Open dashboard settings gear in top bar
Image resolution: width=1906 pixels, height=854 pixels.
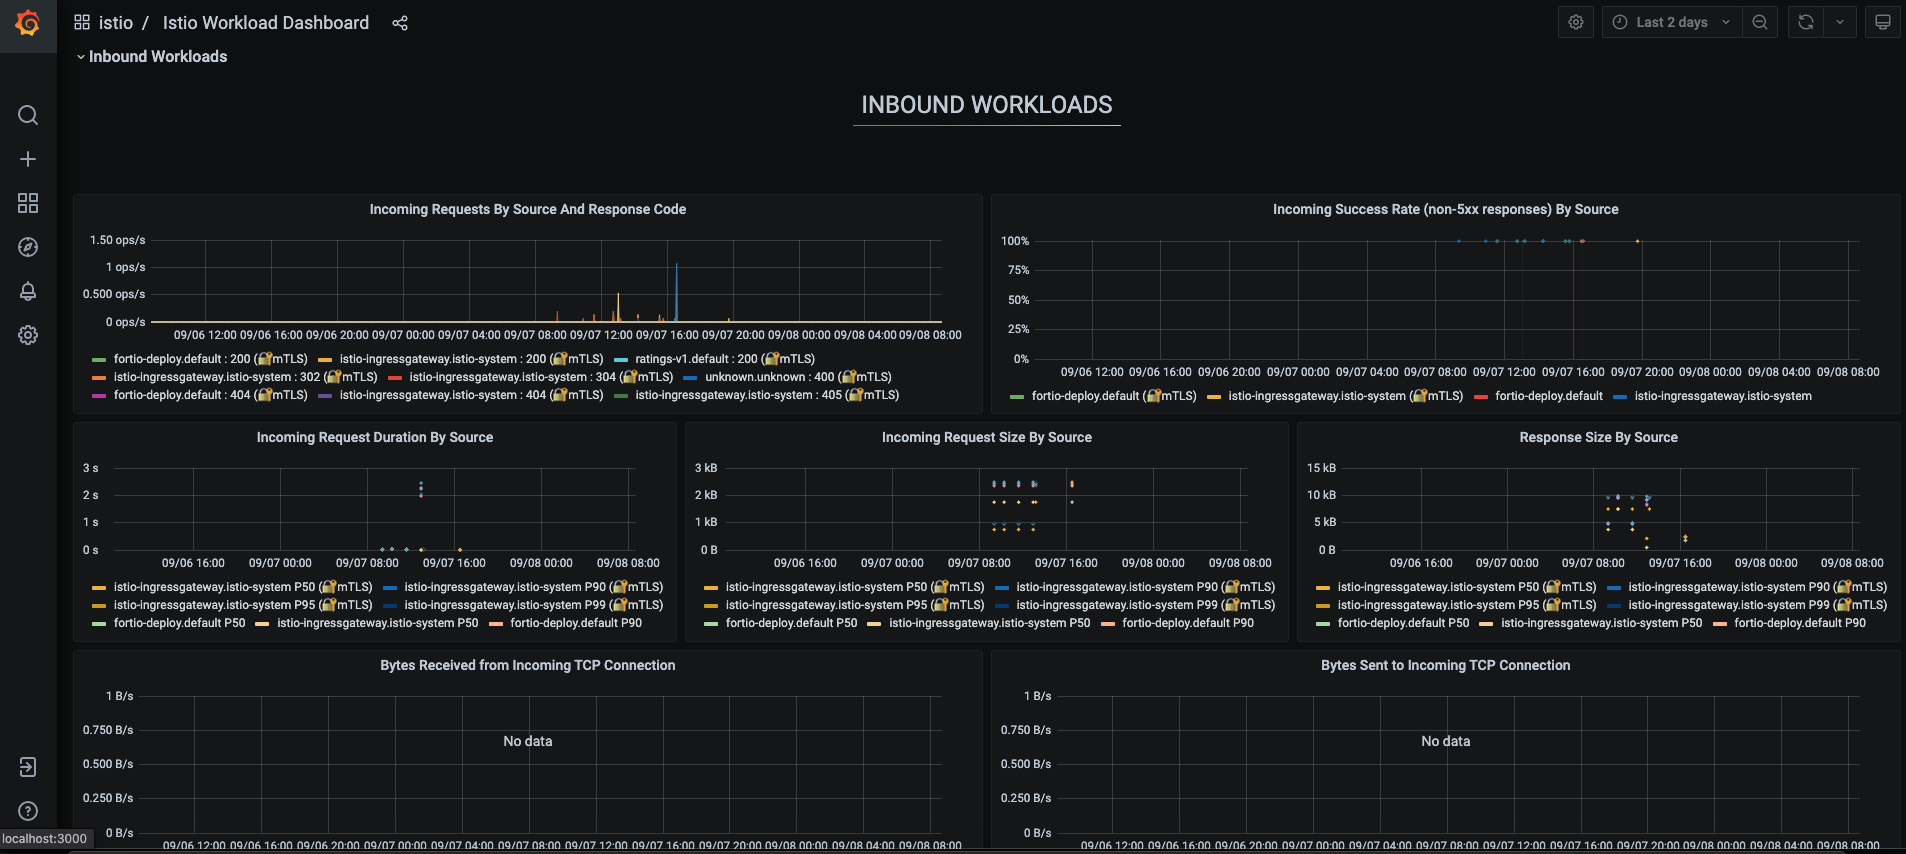1575,22
